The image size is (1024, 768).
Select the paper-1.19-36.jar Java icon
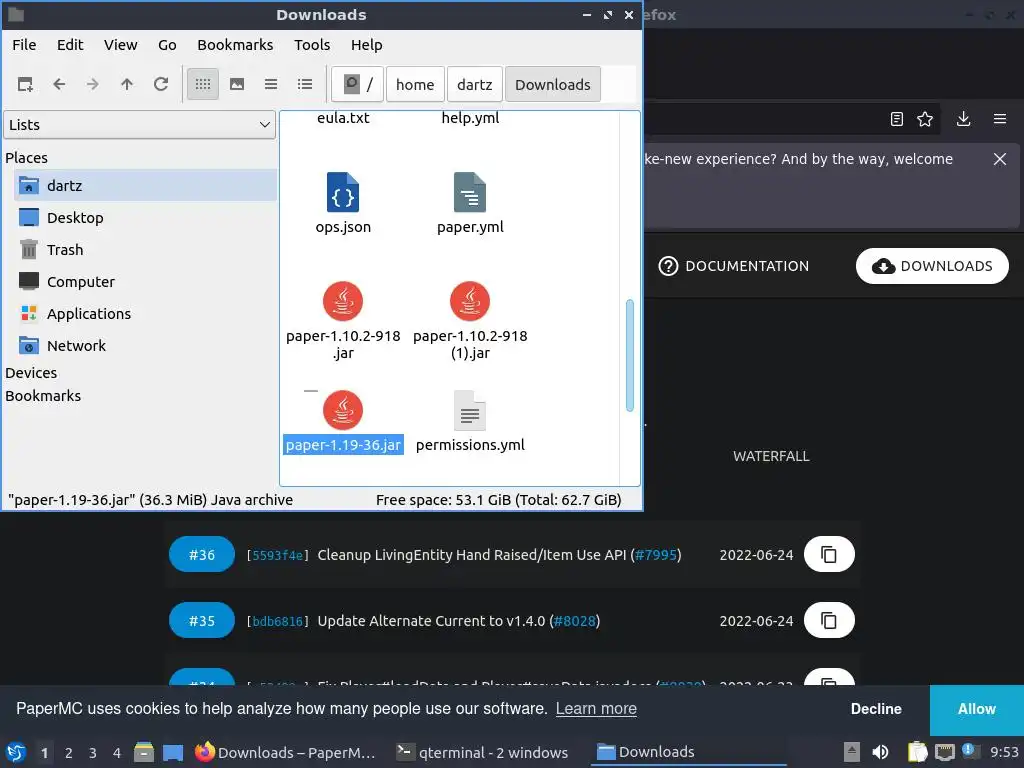tap(343, 410)
